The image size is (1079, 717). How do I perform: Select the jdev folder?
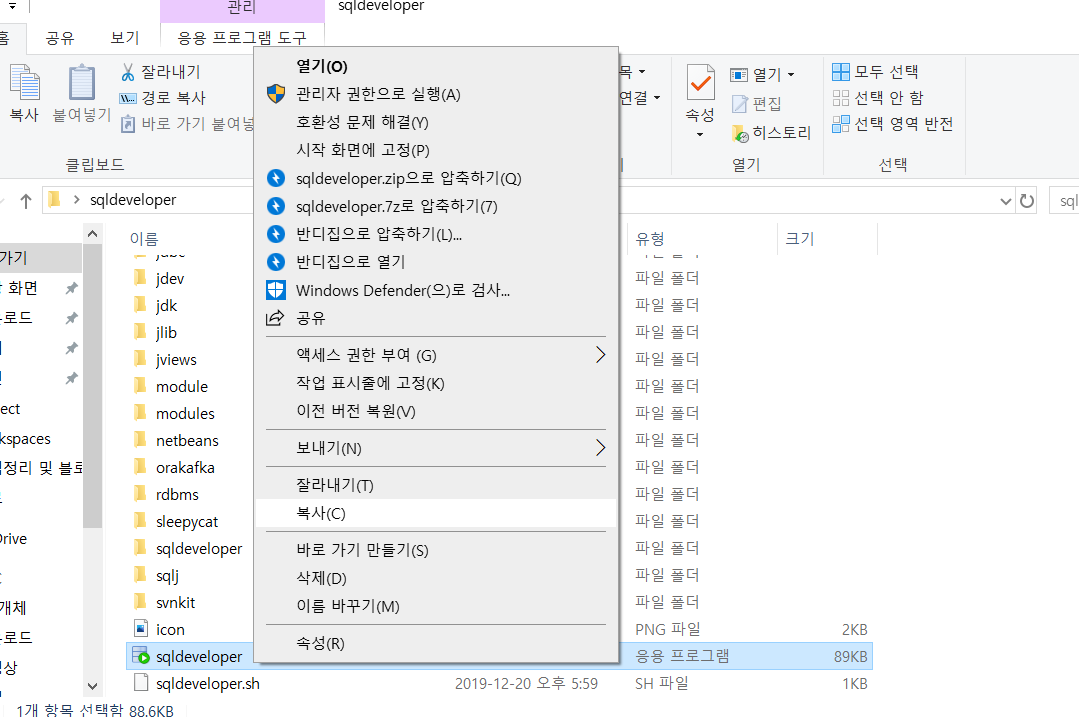(169, 279)
